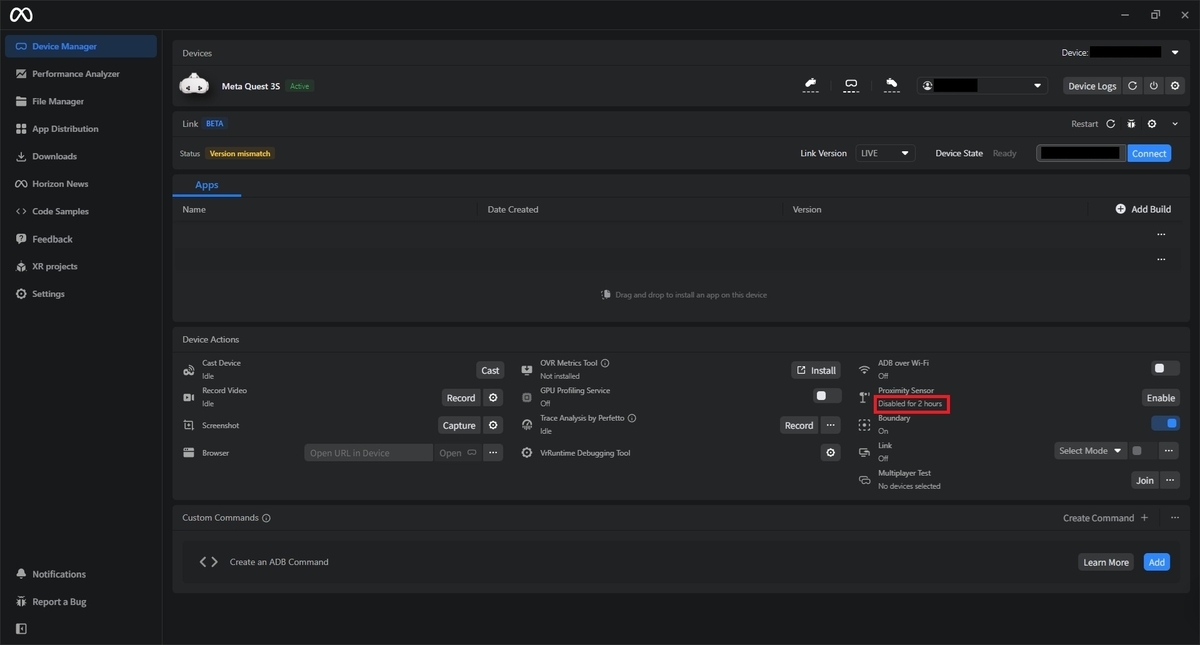Click the device power icon button
The width and height of the screenshot is (1200, 645).
(1153, 86)
